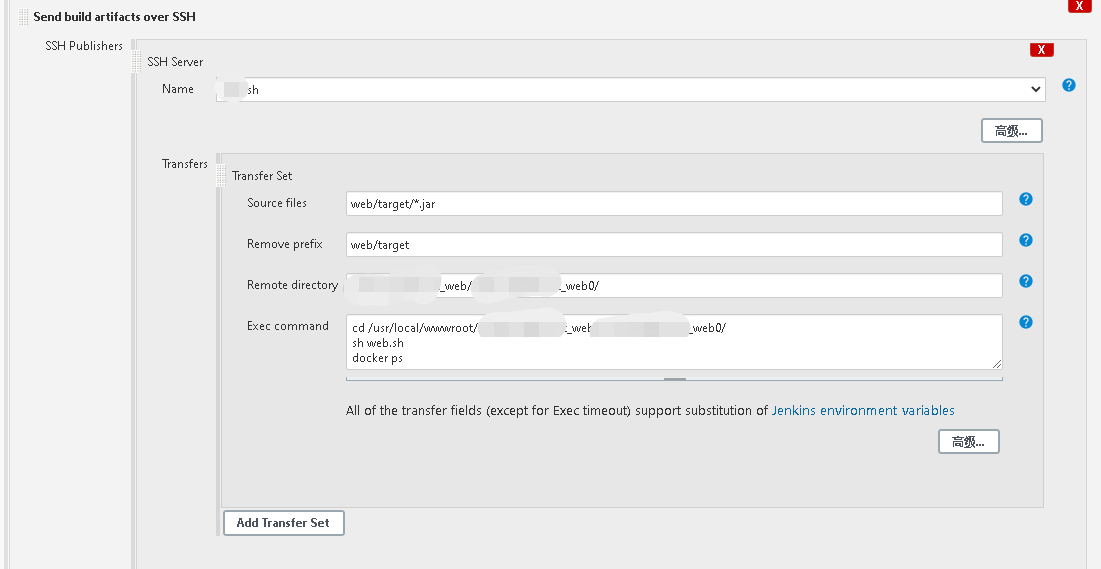This screenshot has height=569, width=1101.
Task: Open help for SSH Server Name
Action: pos(1068,86)
